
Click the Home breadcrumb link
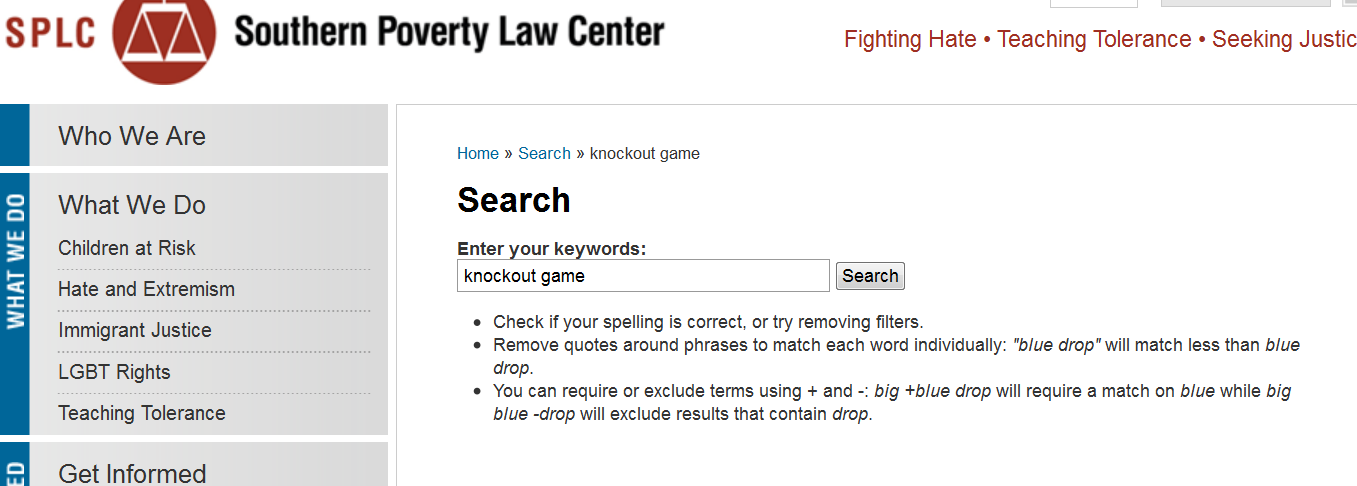point(478,153)
